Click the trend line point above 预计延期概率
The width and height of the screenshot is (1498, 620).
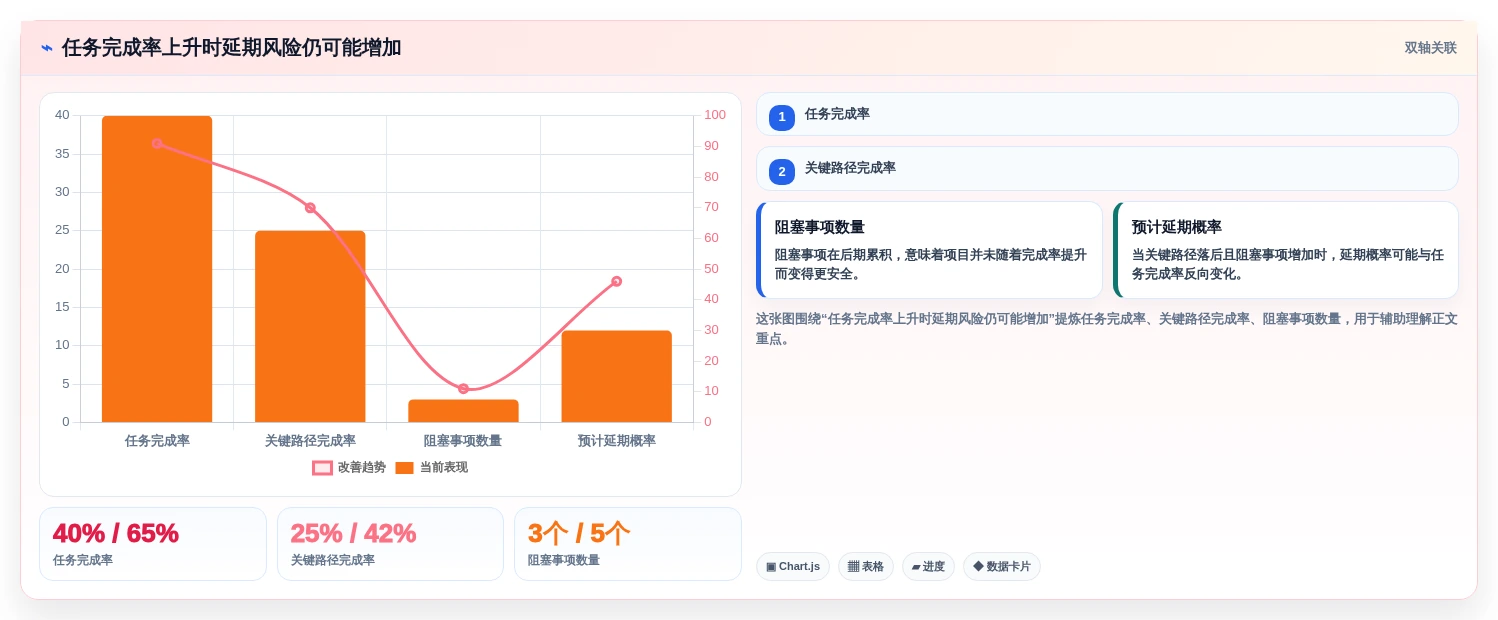(616, 281)
